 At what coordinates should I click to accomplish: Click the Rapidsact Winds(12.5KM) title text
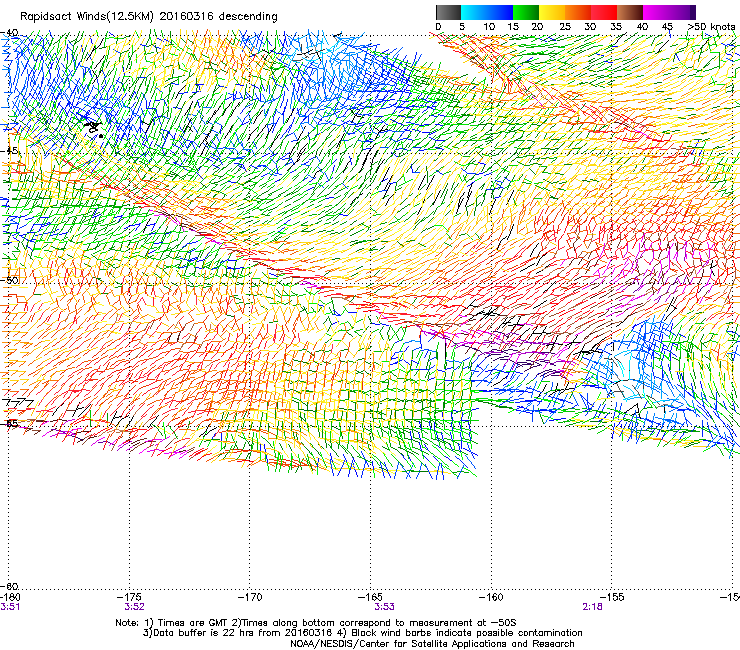tap(149, 17)
